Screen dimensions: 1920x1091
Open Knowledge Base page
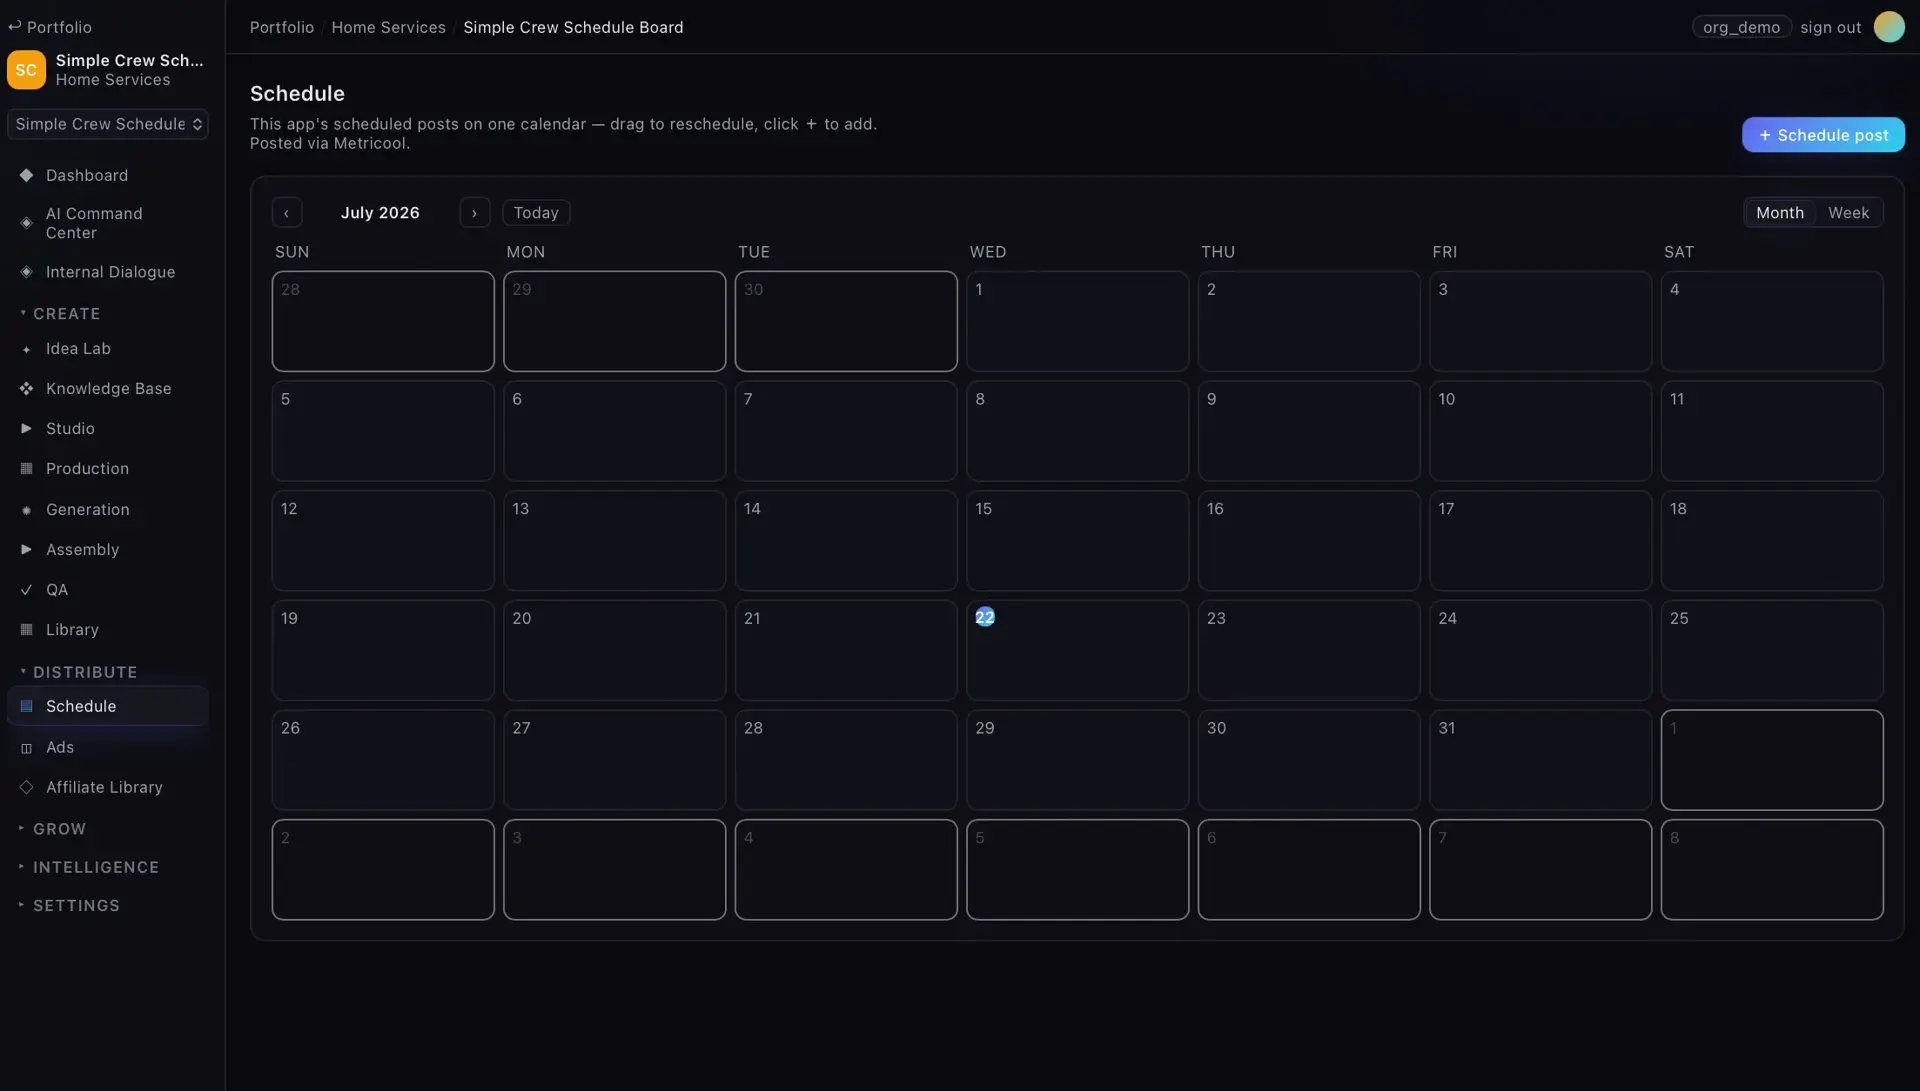[x=108, y=389]
